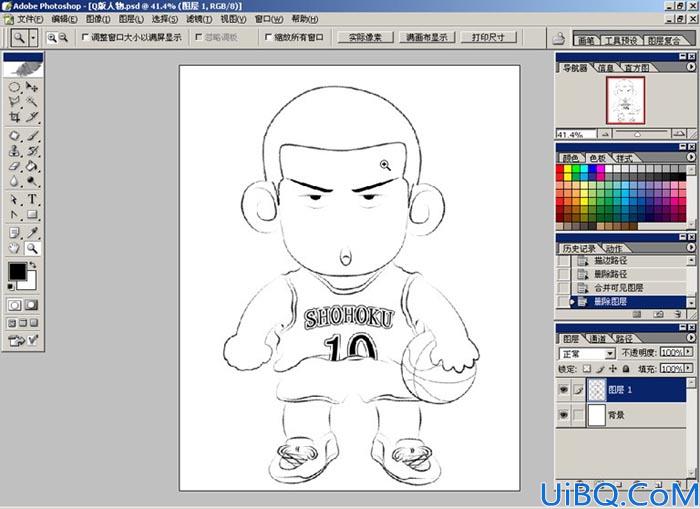The width and height of the screenshot is (700, 509).
Task: Click the 图层 1 layer thumbnail
Action: (x=597, y=390)
